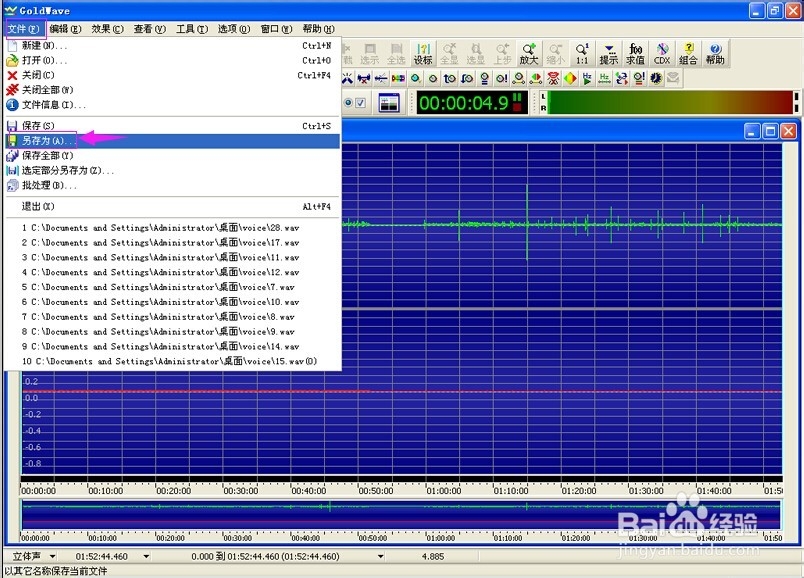
Task: Click the 全选 select all toolbar icon
Action: click(396, 54)
